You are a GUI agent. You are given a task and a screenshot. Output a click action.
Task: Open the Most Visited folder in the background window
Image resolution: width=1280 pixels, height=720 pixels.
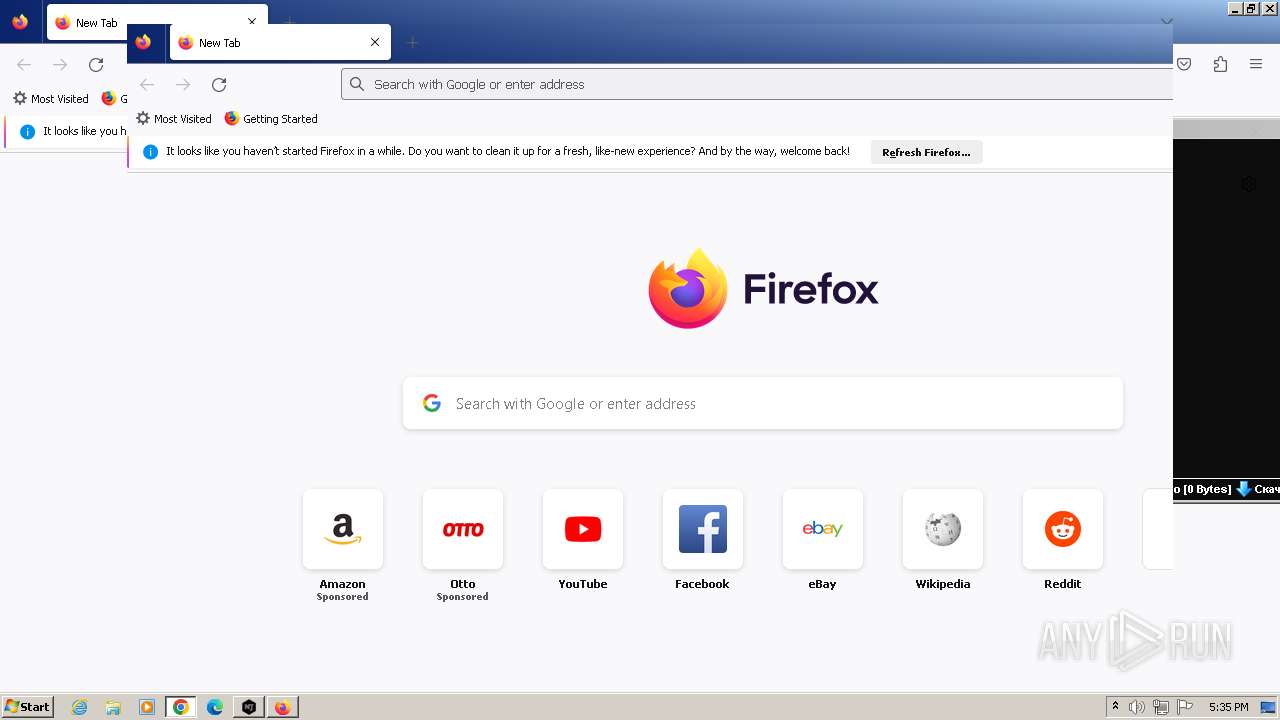point(51,98)
